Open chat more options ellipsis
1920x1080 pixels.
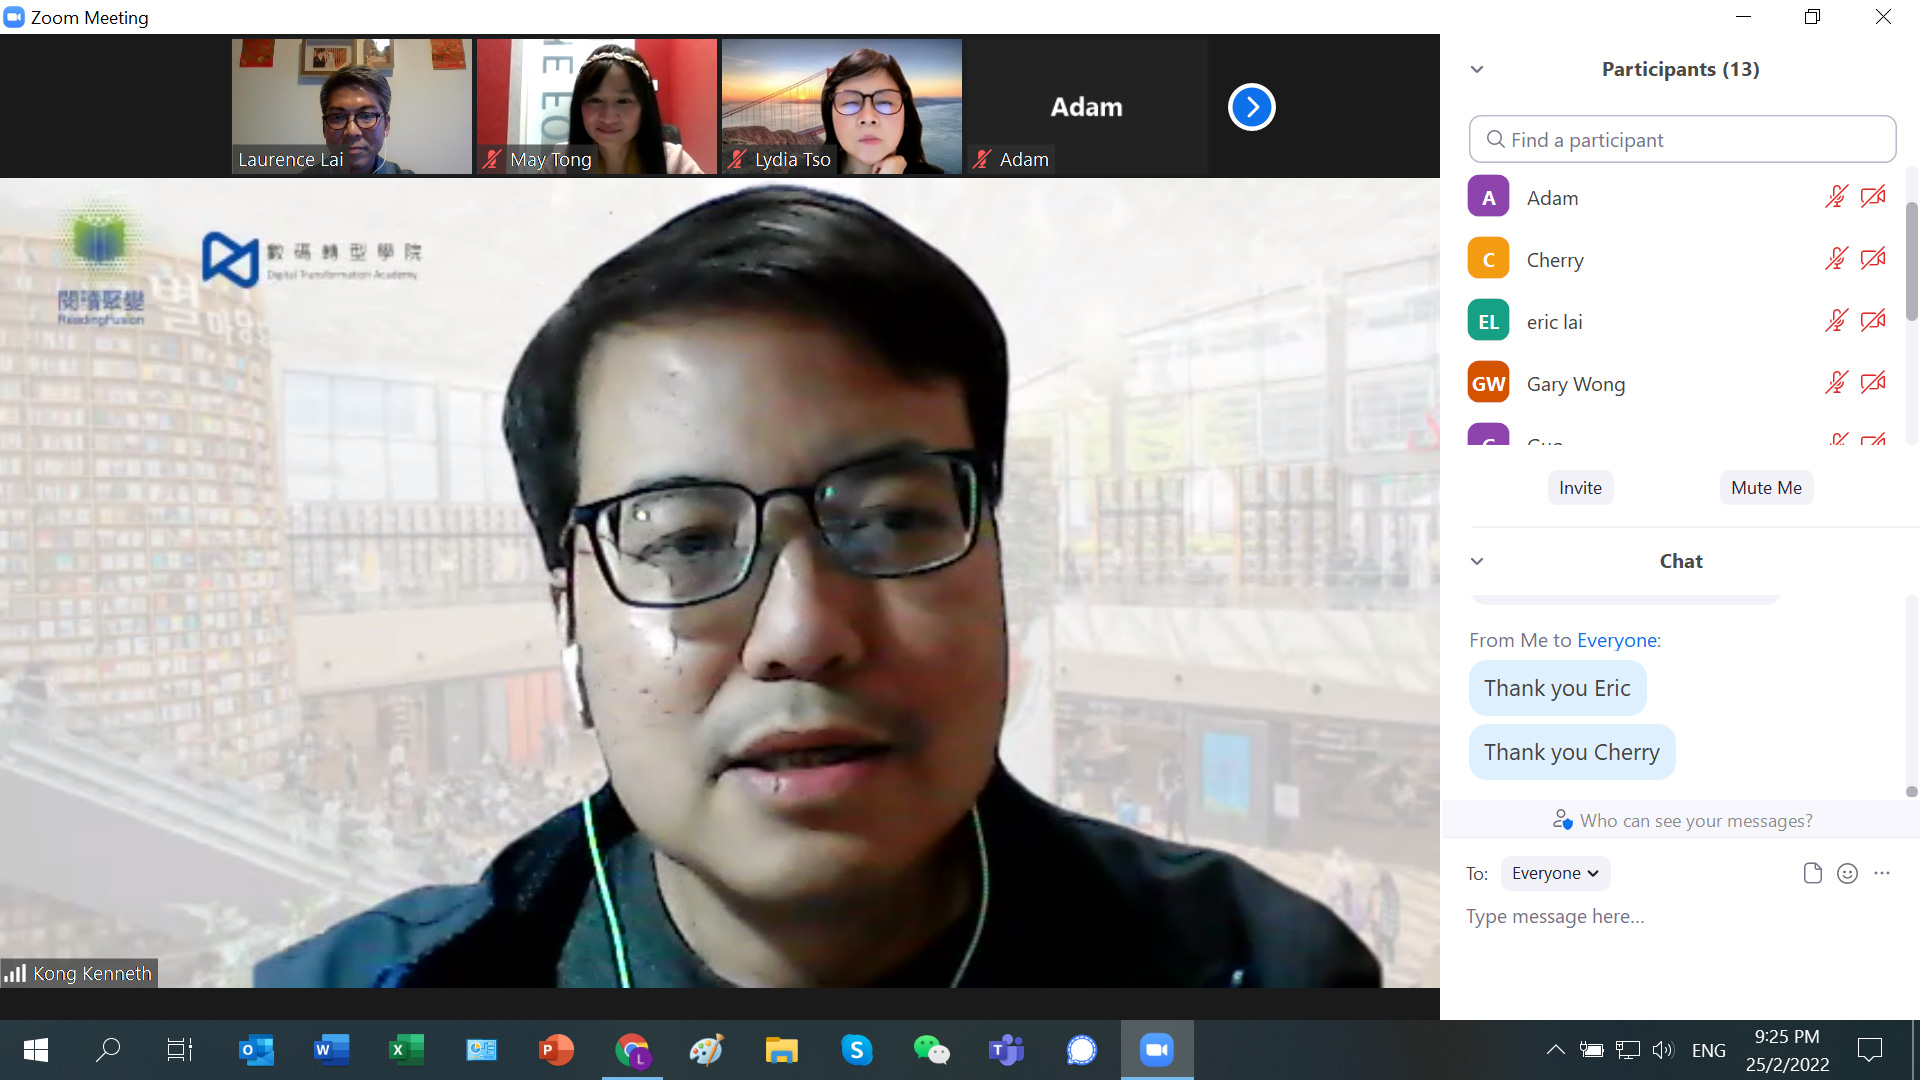click(x=1882, y=873)
